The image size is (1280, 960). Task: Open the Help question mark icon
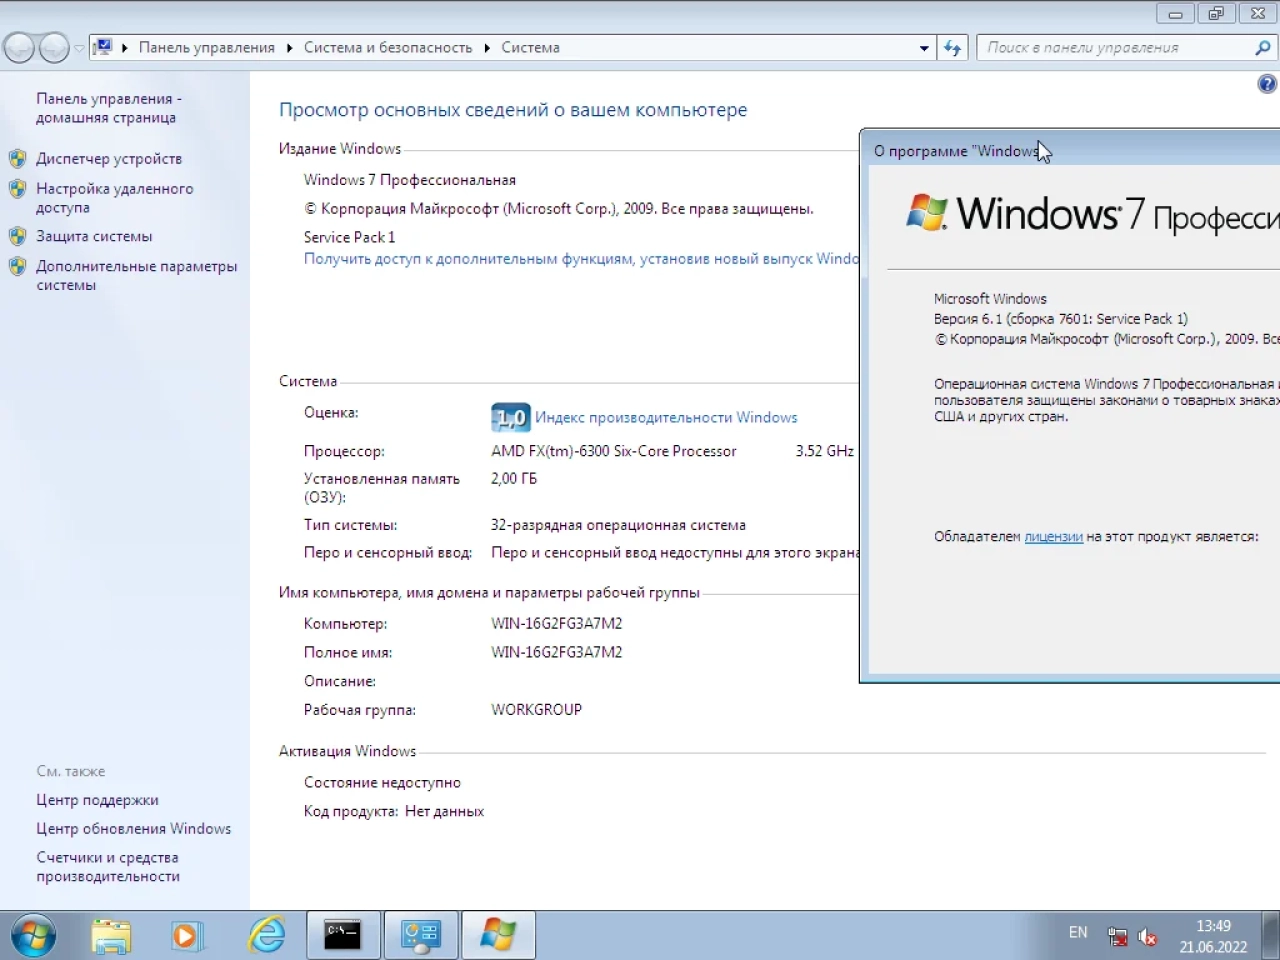(x=1267, y=84)
